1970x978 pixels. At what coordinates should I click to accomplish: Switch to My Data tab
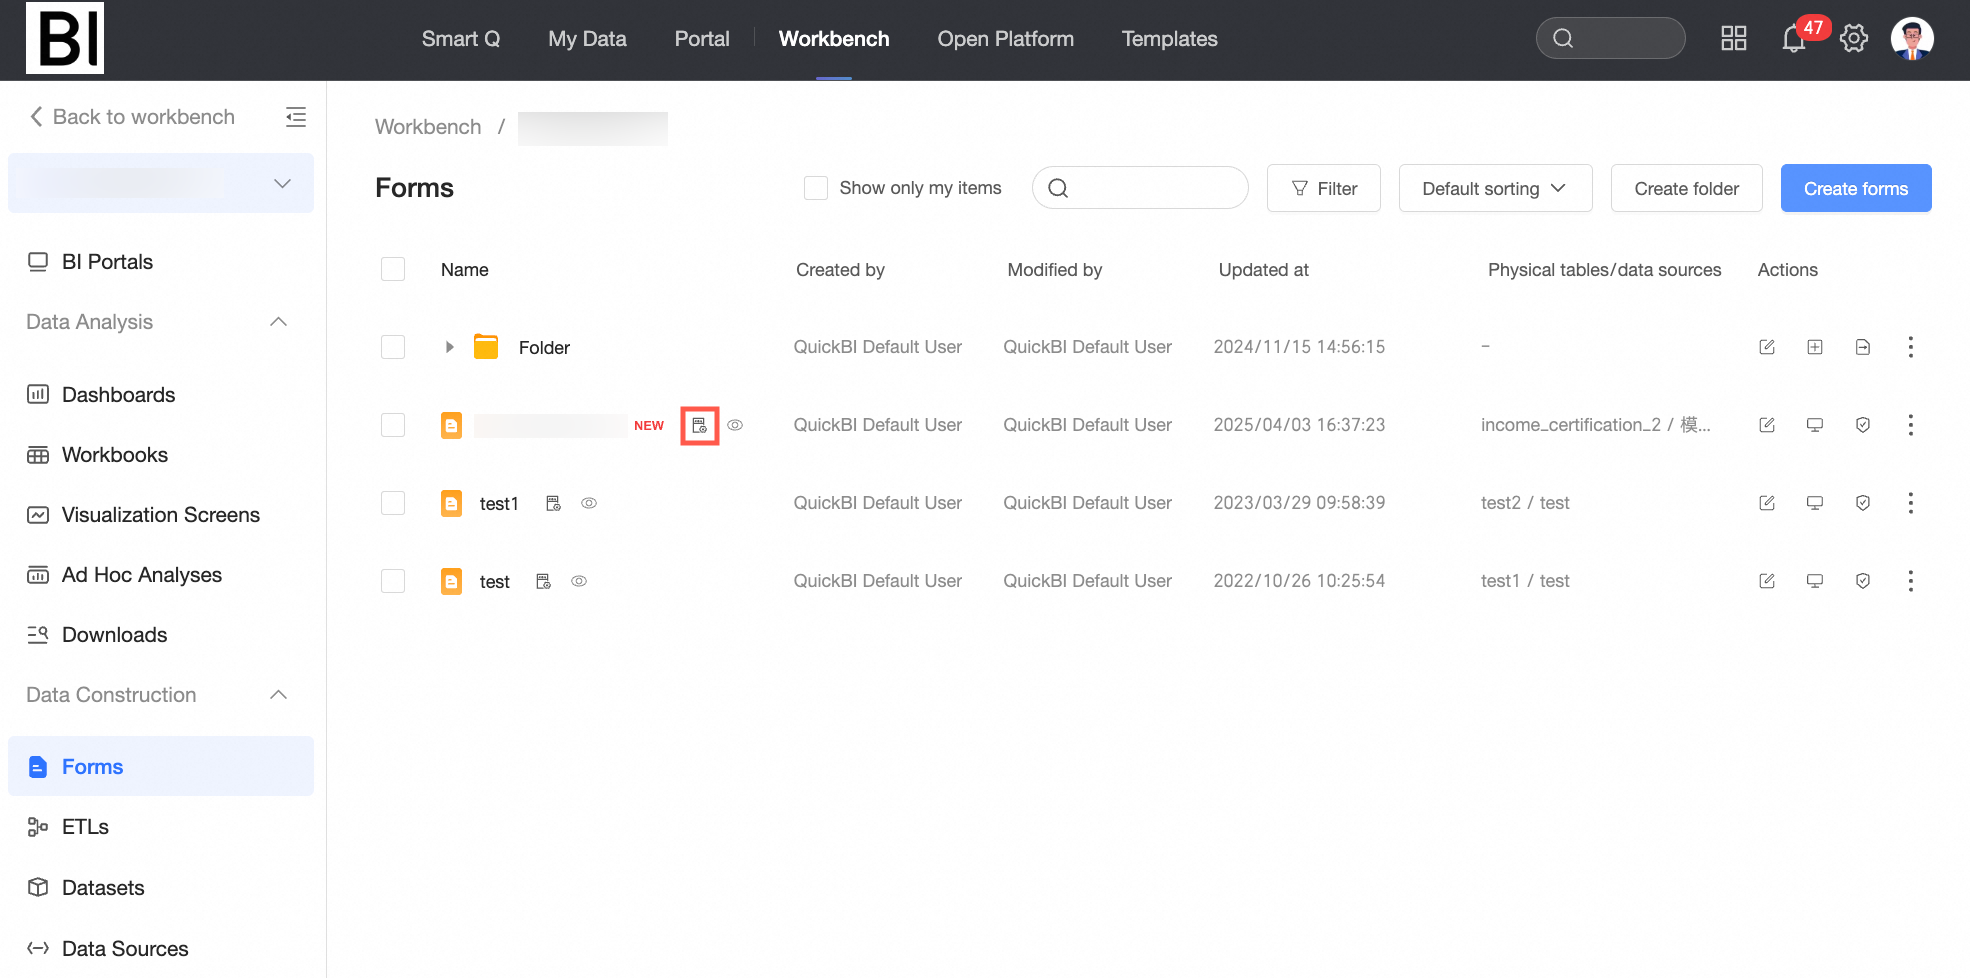pyautogui.click(x=587, y=39)
